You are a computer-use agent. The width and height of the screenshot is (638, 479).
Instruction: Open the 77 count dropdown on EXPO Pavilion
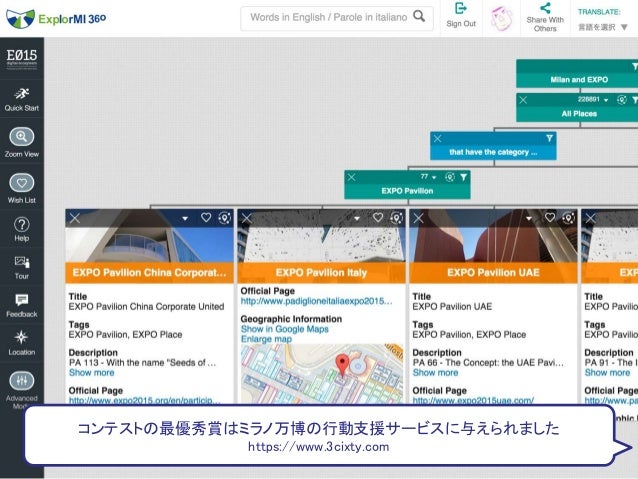tap(428, 177)
